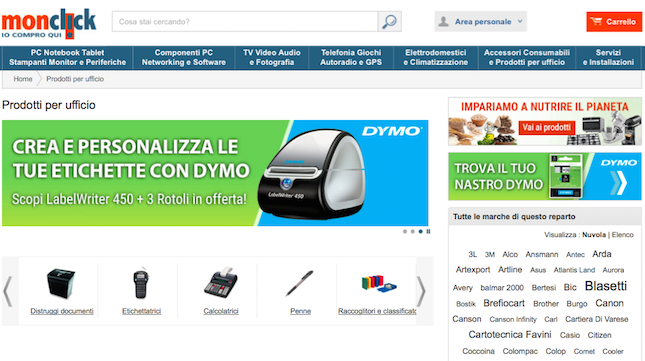Select the Etichettatrici label maker icon
Screen dimensions: 645x361
(141, 283)
